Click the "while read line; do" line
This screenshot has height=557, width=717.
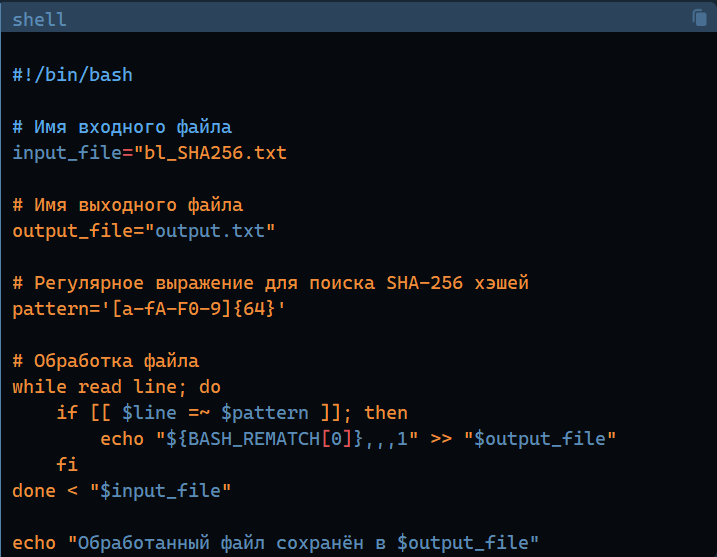tap(117, 387)
